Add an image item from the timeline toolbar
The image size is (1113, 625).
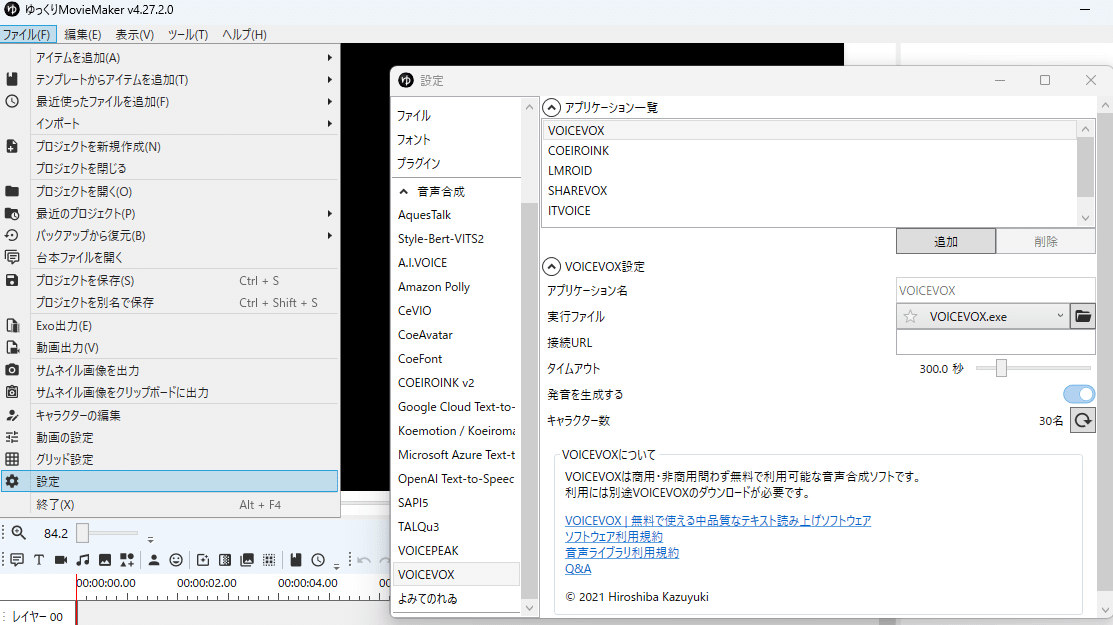(x=105, y=560)
